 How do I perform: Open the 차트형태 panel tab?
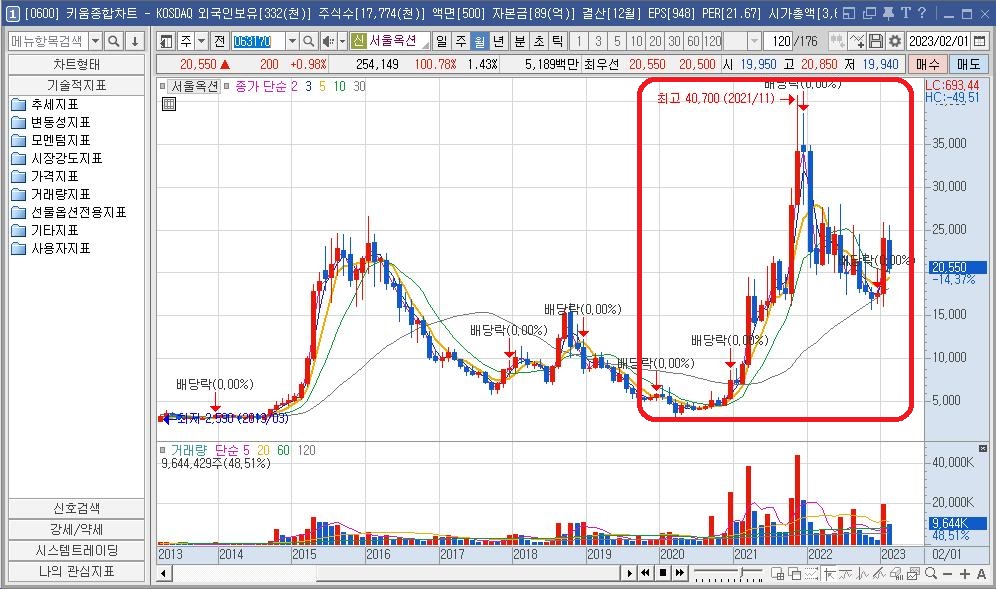click(x=77, y=65)
